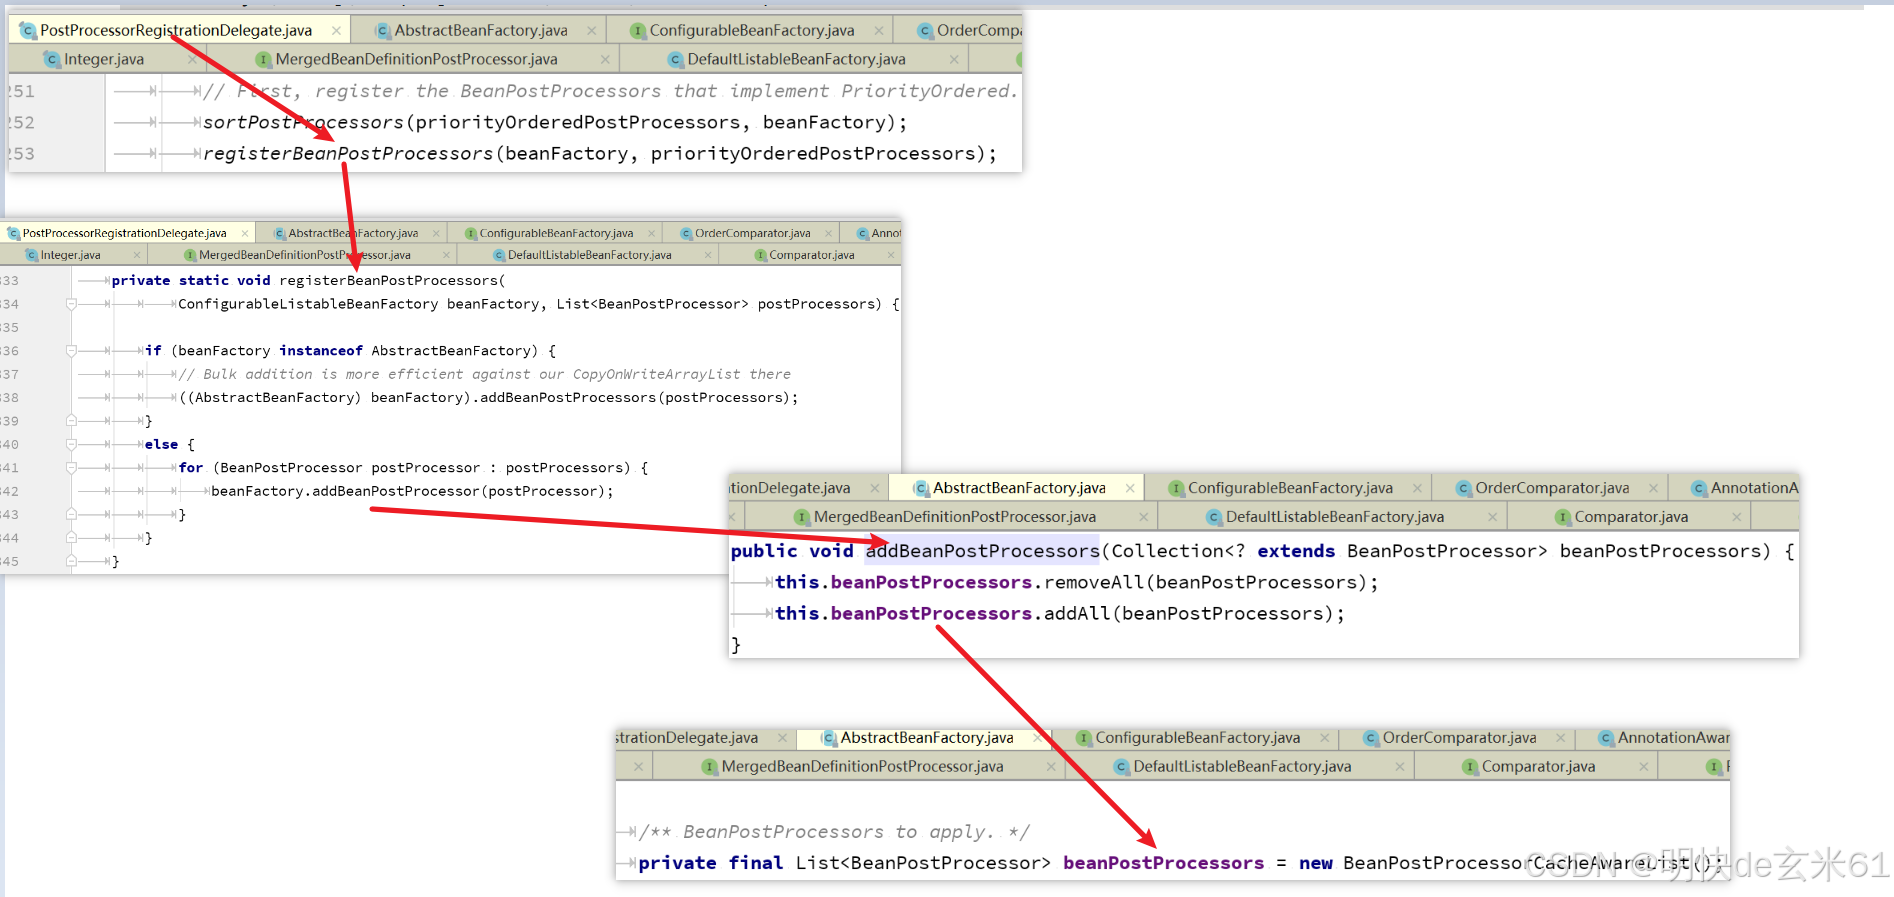Image resolution: width=1894 pixels, height=897 pixels.
Task: Collapse fold marker on the 'for (BeanPostProcessor' line
Action: (71, 468)
